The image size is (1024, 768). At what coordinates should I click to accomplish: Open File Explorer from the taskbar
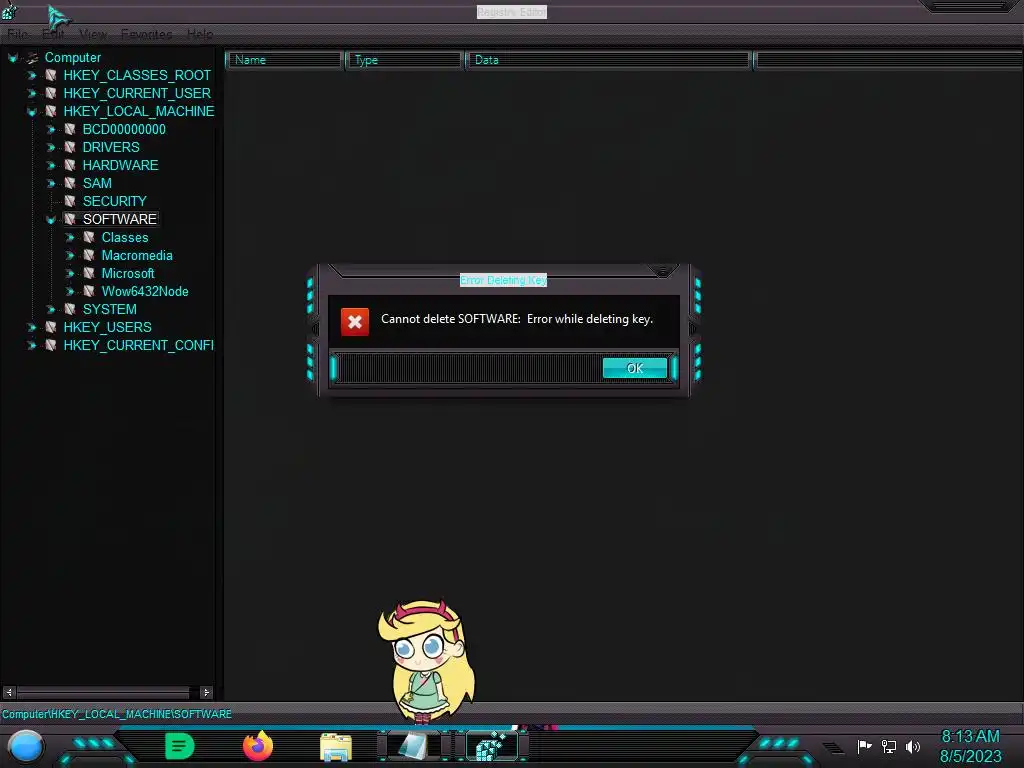pyautogui.click(x=336, y=747)
